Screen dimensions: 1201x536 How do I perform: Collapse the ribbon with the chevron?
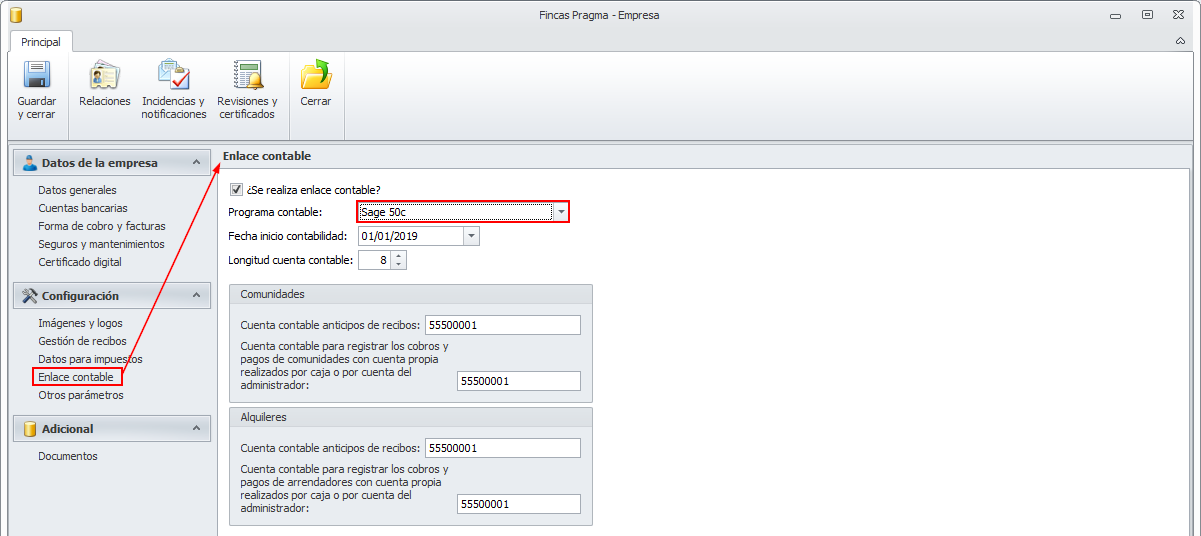click(1181, 41)
